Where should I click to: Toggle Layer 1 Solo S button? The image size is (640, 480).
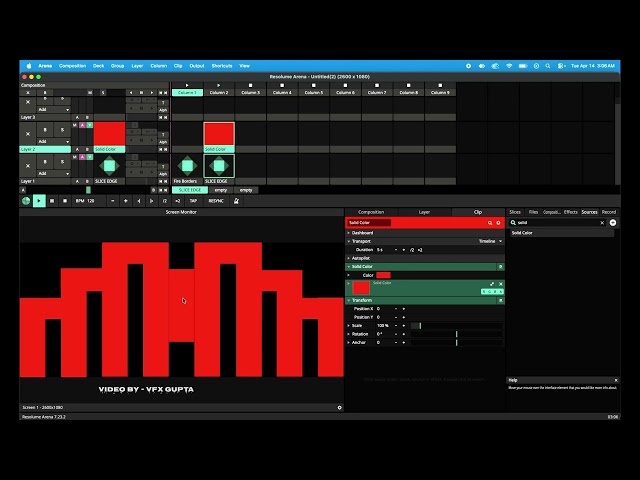tap(62, 162)
